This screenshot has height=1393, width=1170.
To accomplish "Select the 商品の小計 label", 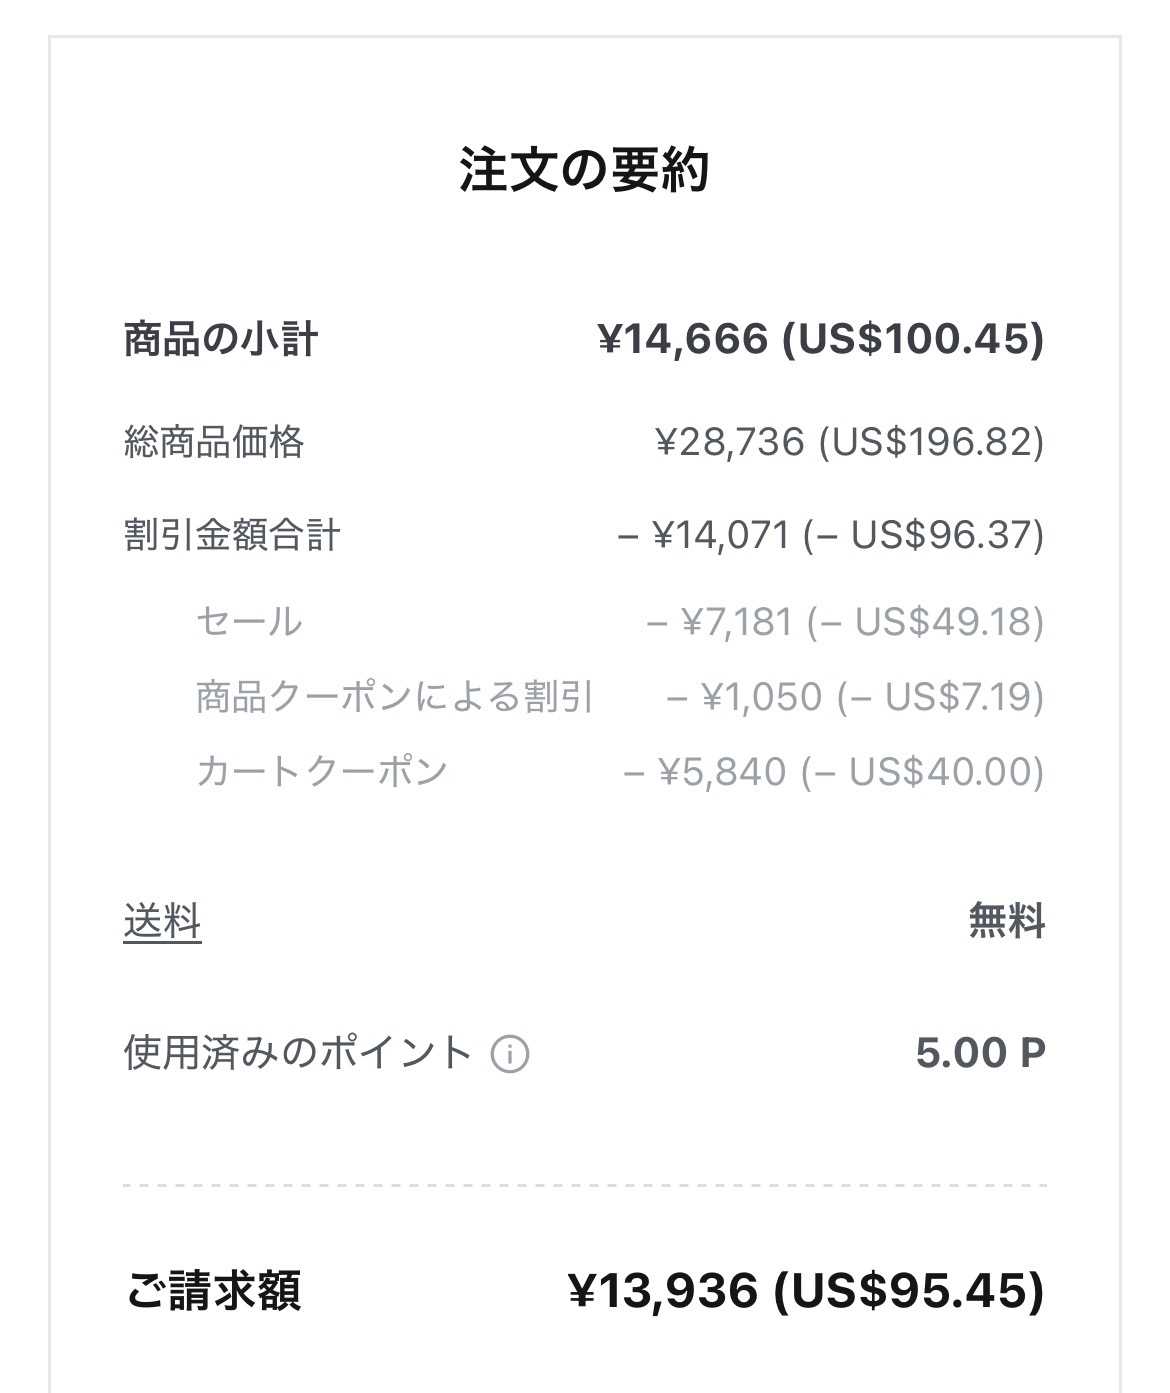I will [x=221, y=339].
